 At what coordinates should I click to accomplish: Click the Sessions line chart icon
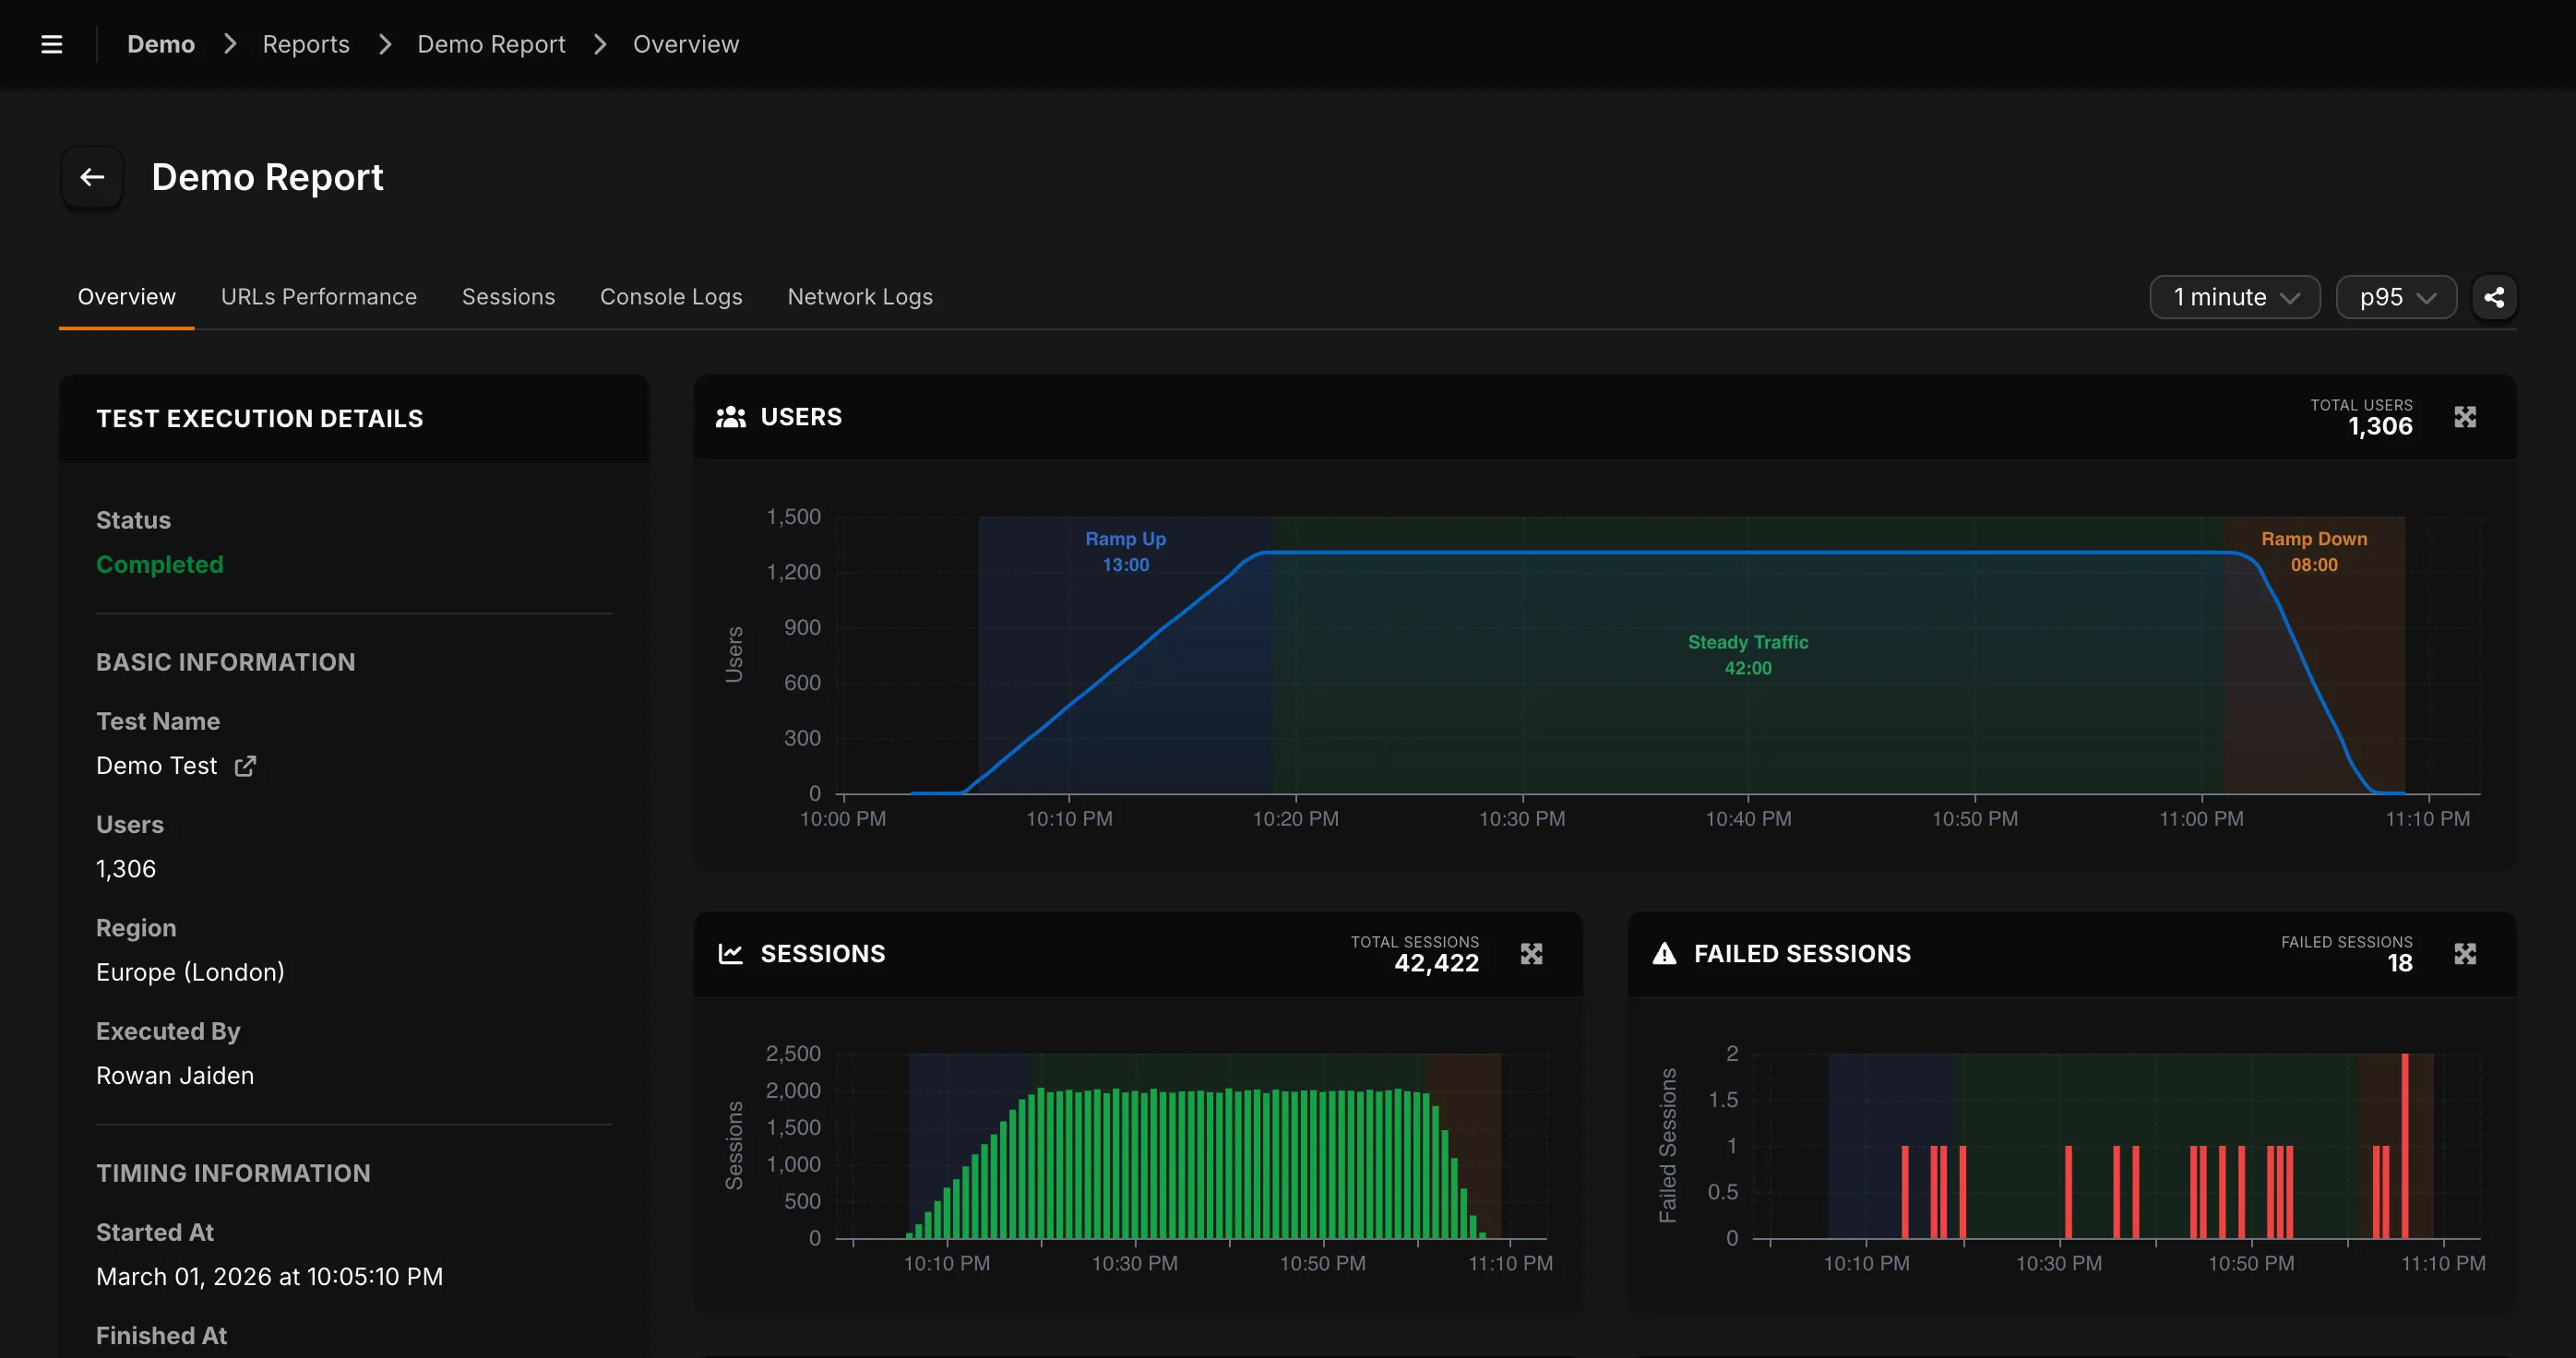(731, 954)
